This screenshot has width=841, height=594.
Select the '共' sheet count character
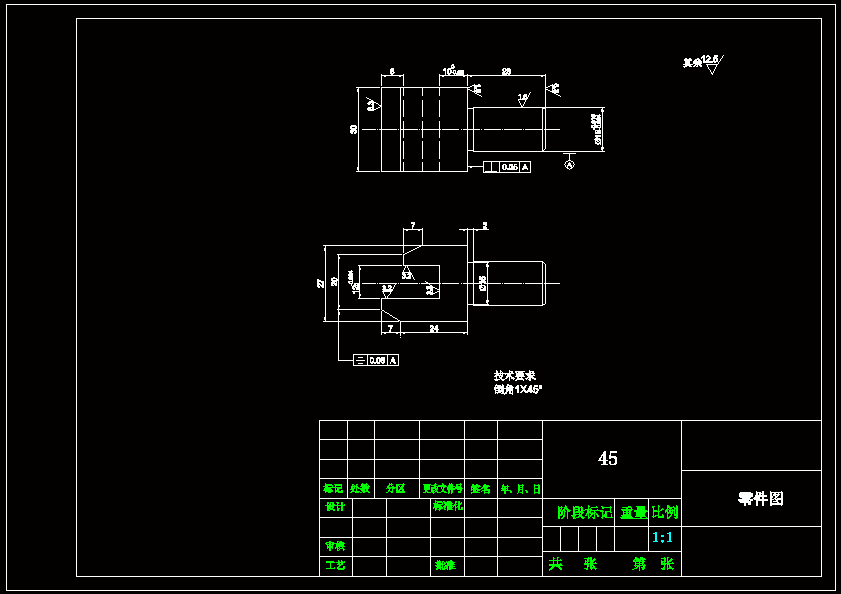pos(556,563)
